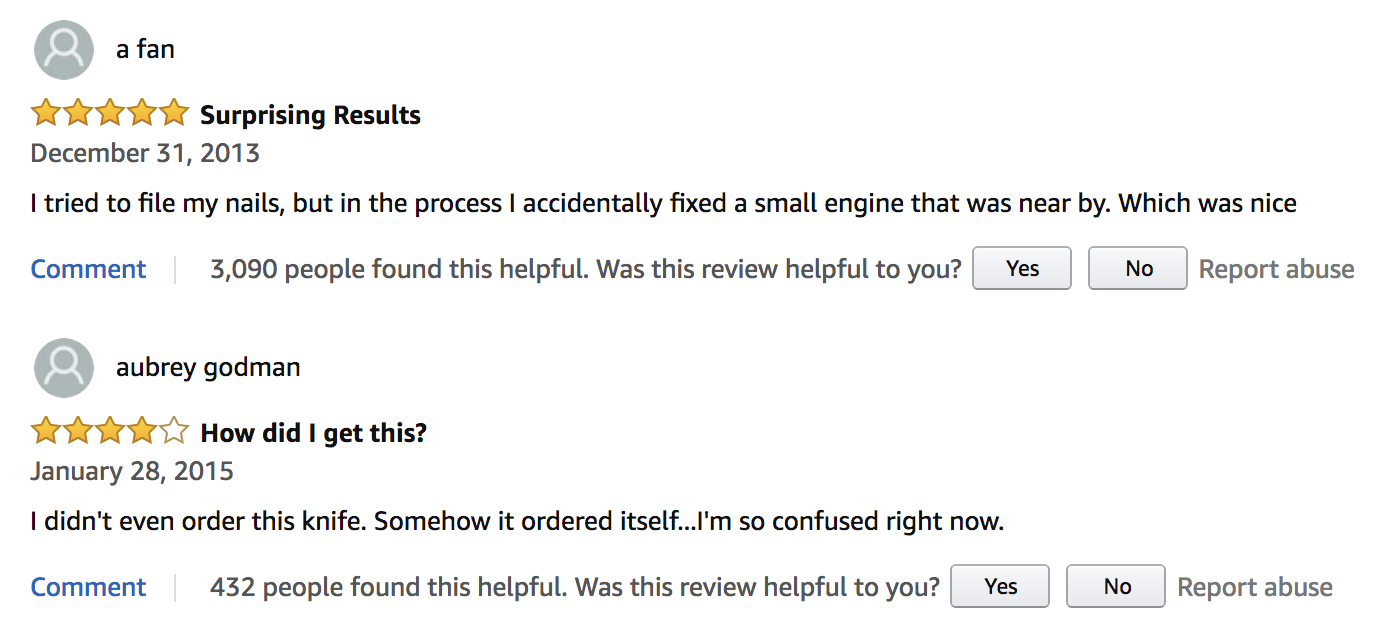Click the January 28, 2015 review date
This screenshot has height=638, width=1376.
click(x=132, y=471)
